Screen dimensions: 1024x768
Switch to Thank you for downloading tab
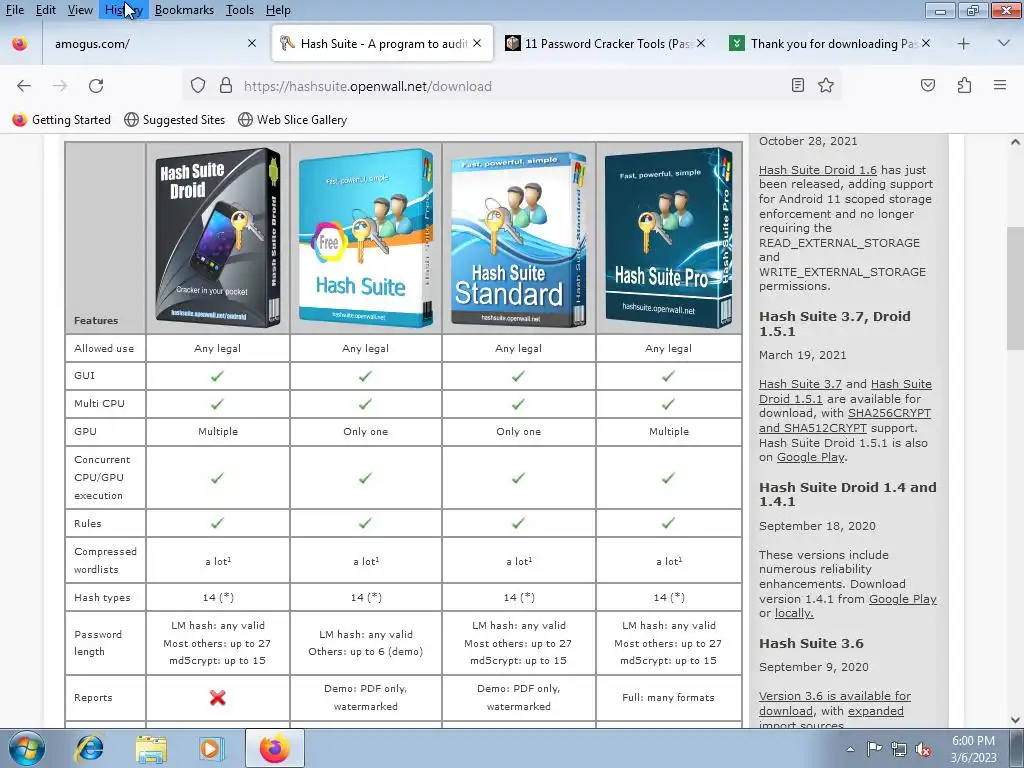pyautogui.click(x=831, y=44)
